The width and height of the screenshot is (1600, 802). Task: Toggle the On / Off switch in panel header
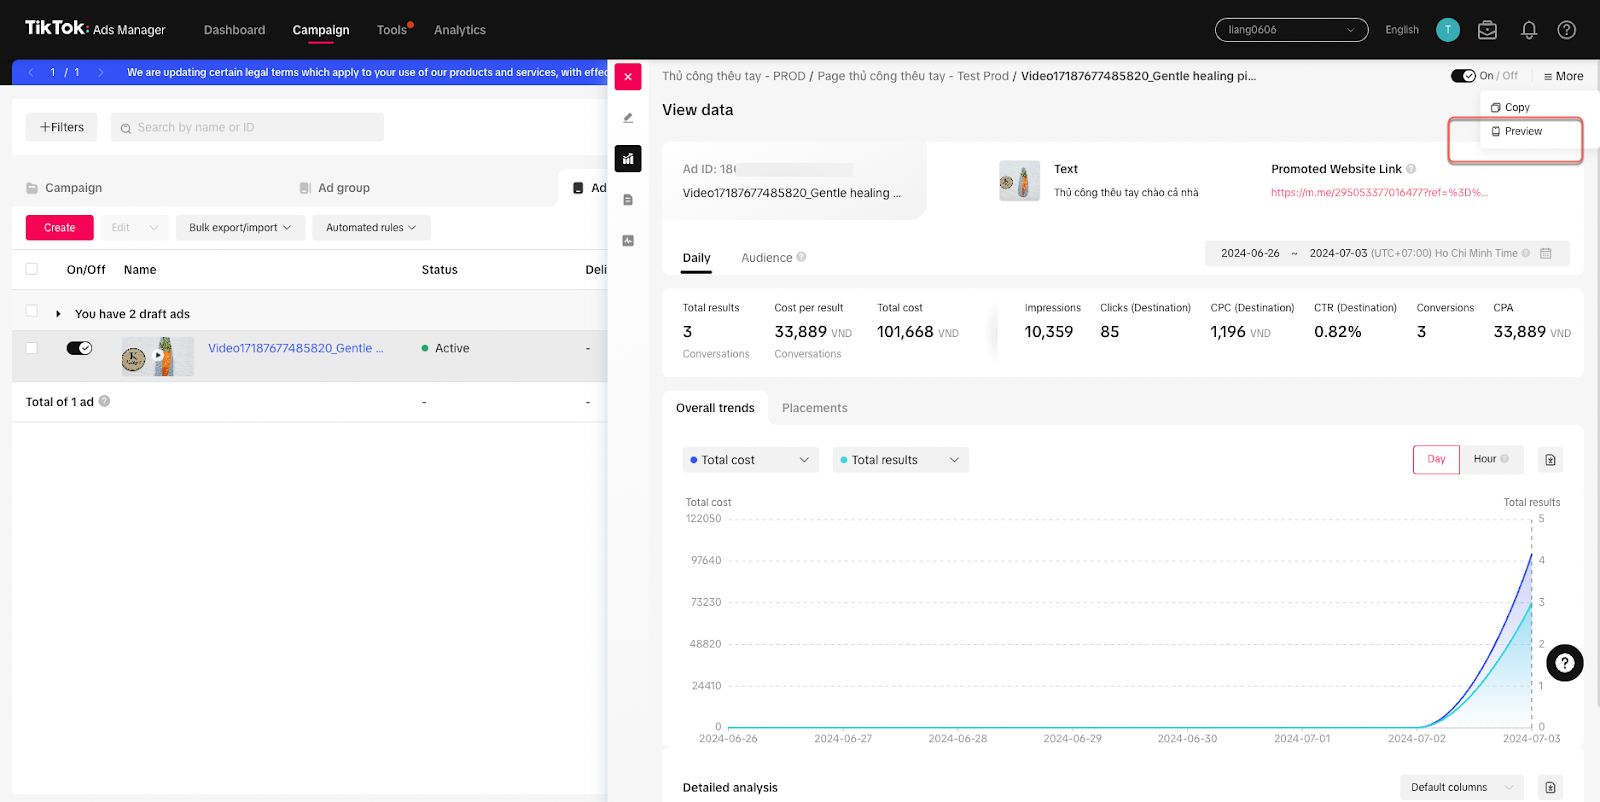point(1463,76)
